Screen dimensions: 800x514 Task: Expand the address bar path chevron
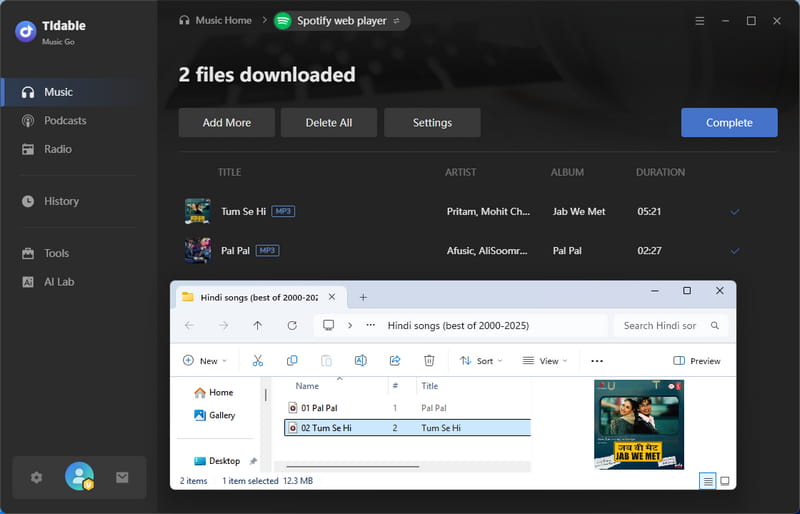(350, 326)
